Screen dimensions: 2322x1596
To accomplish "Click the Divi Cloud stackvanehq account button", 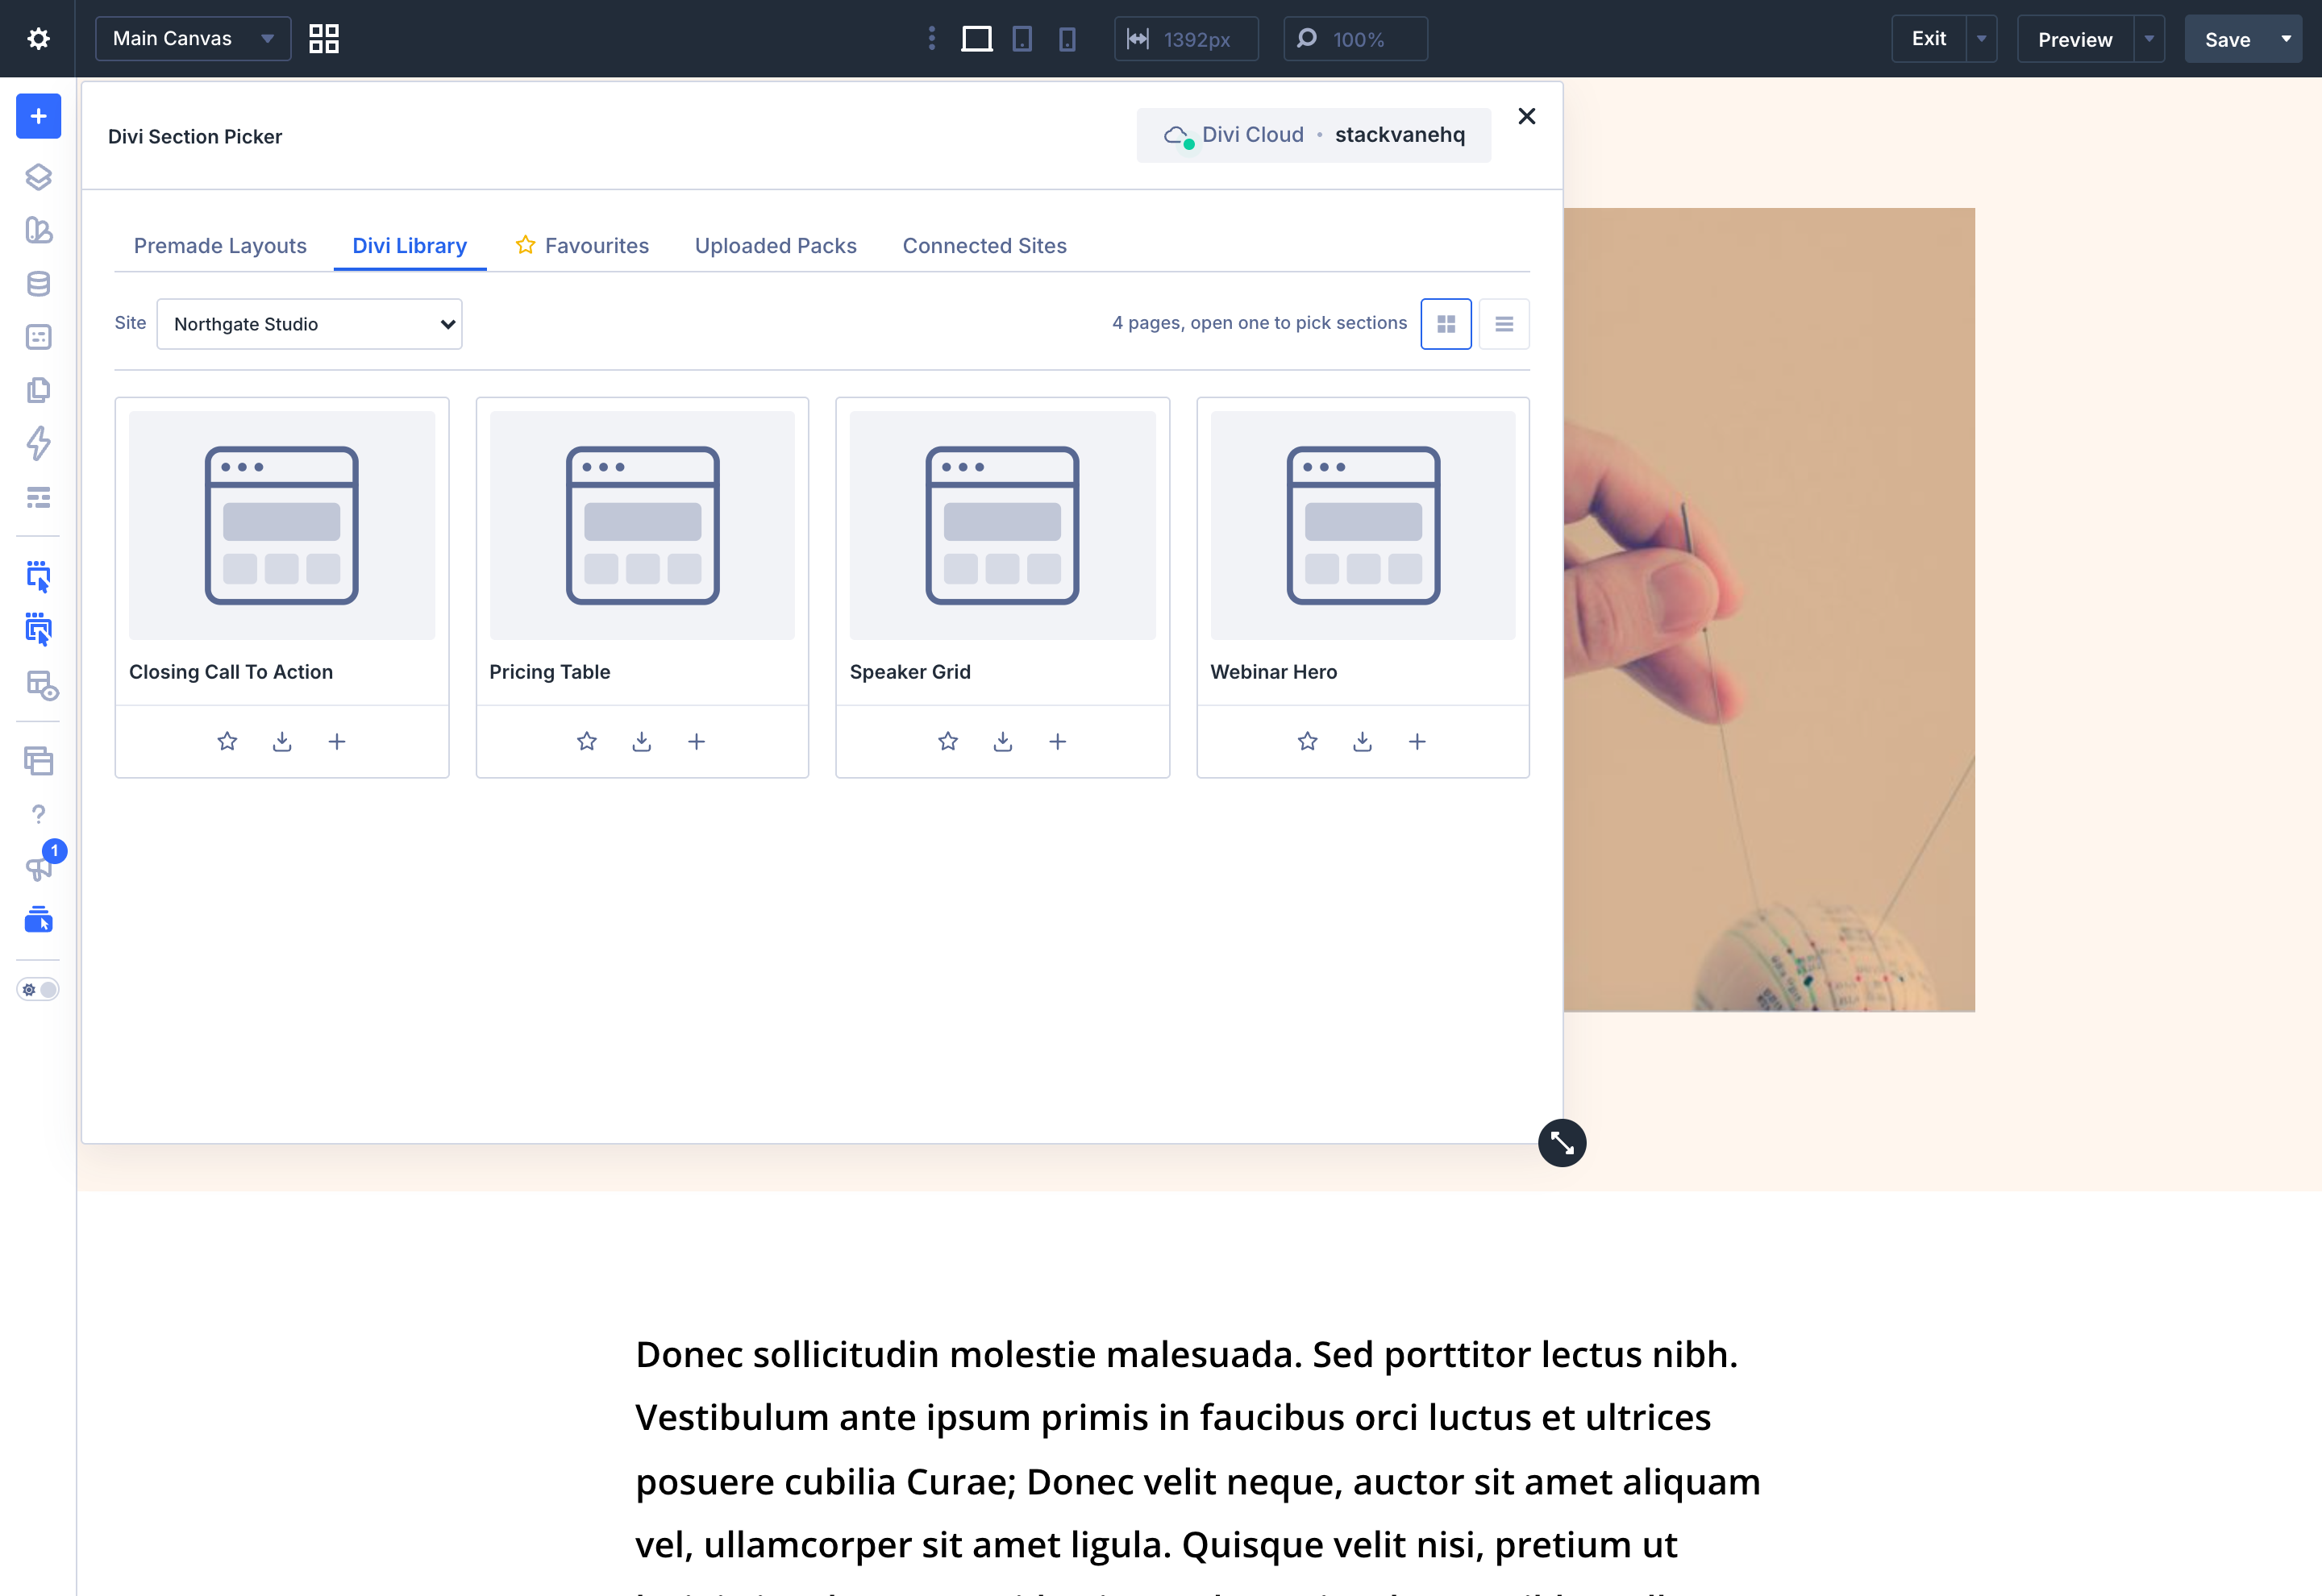I will (1314, 135).
